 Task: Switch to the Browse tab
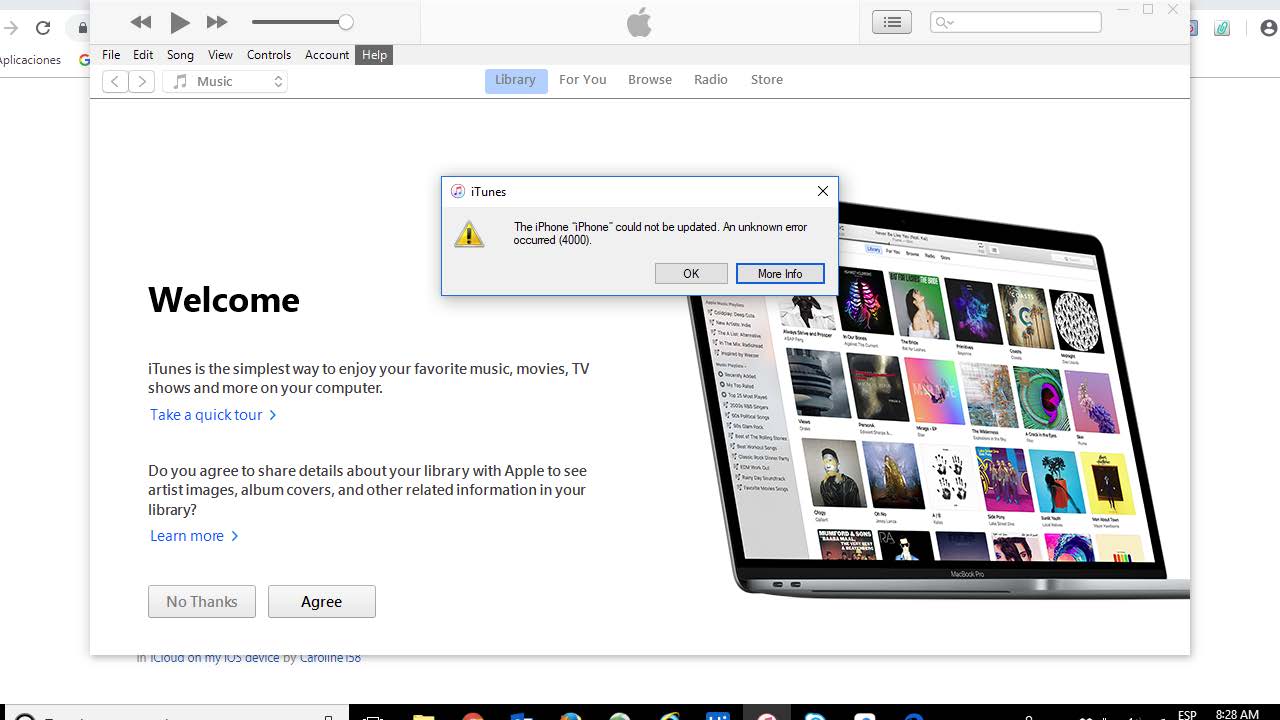[x=650, y=80]
